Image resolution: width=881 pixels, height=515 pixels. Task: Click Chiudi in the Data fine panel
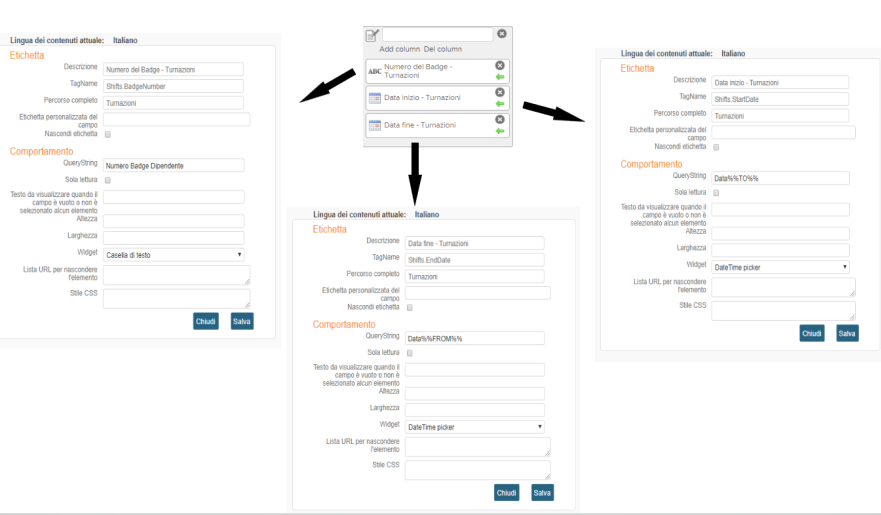[506, 493]
